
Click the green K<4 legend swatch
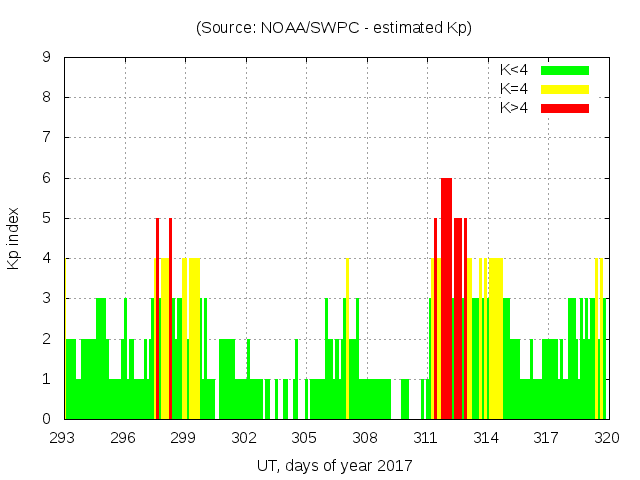[x=565, y=70]
